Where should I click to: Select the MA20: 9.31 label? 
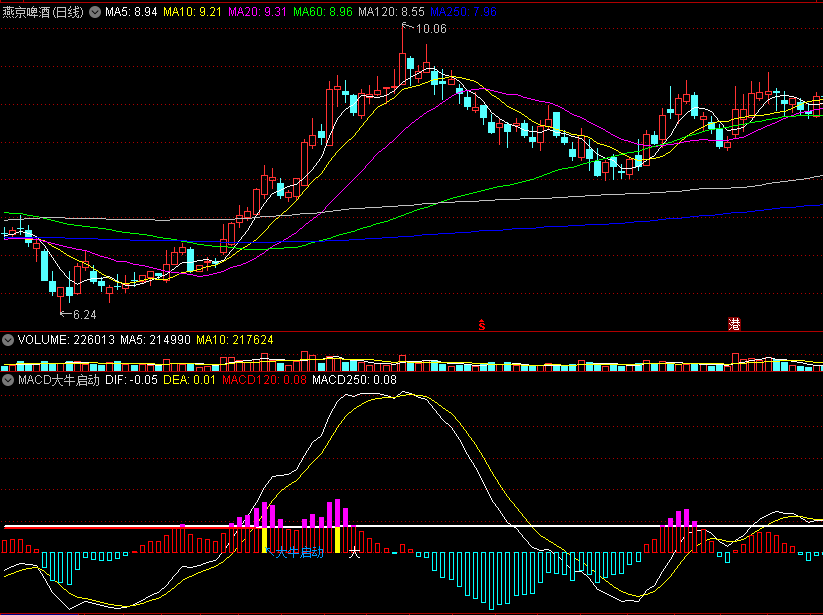tap(257, 12)
